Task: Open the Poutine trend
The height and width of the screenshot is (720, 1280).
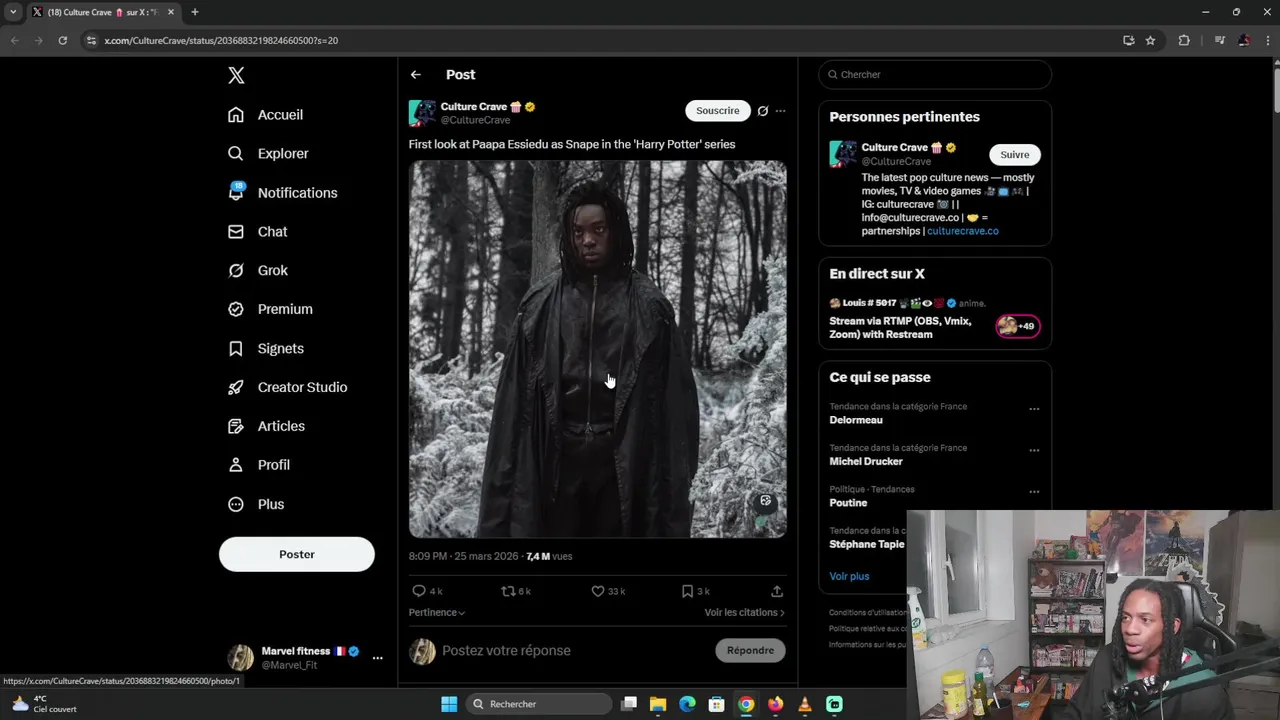Action: coord(848,503)
